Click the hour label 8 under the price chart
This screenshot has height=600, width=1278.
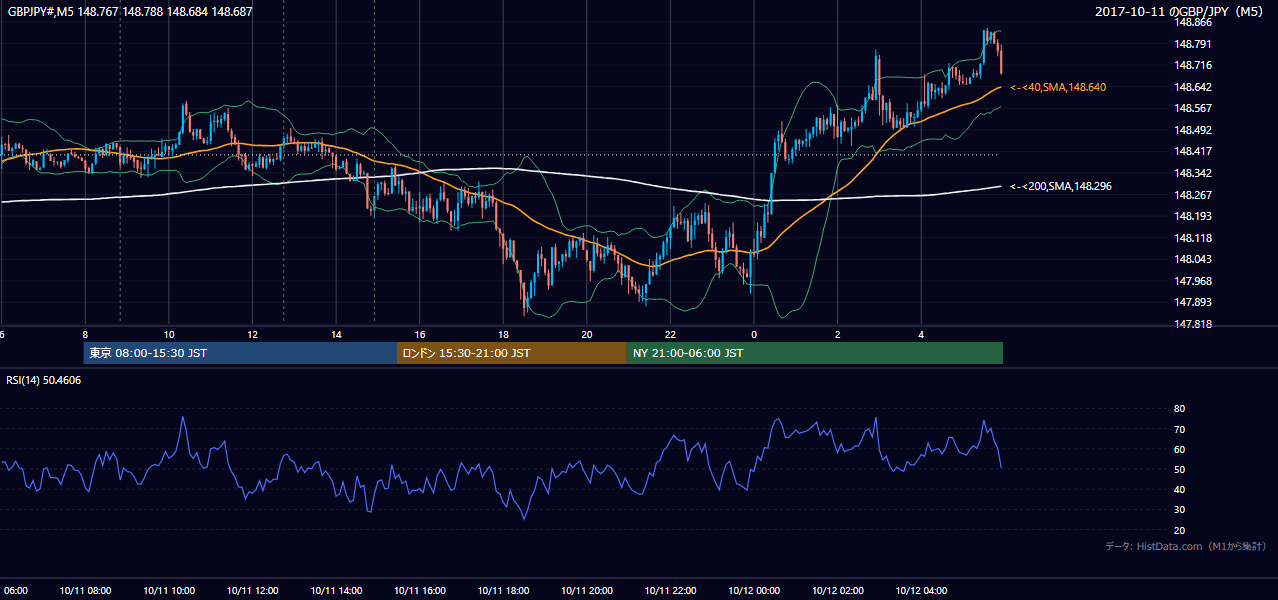click(86, 334)
